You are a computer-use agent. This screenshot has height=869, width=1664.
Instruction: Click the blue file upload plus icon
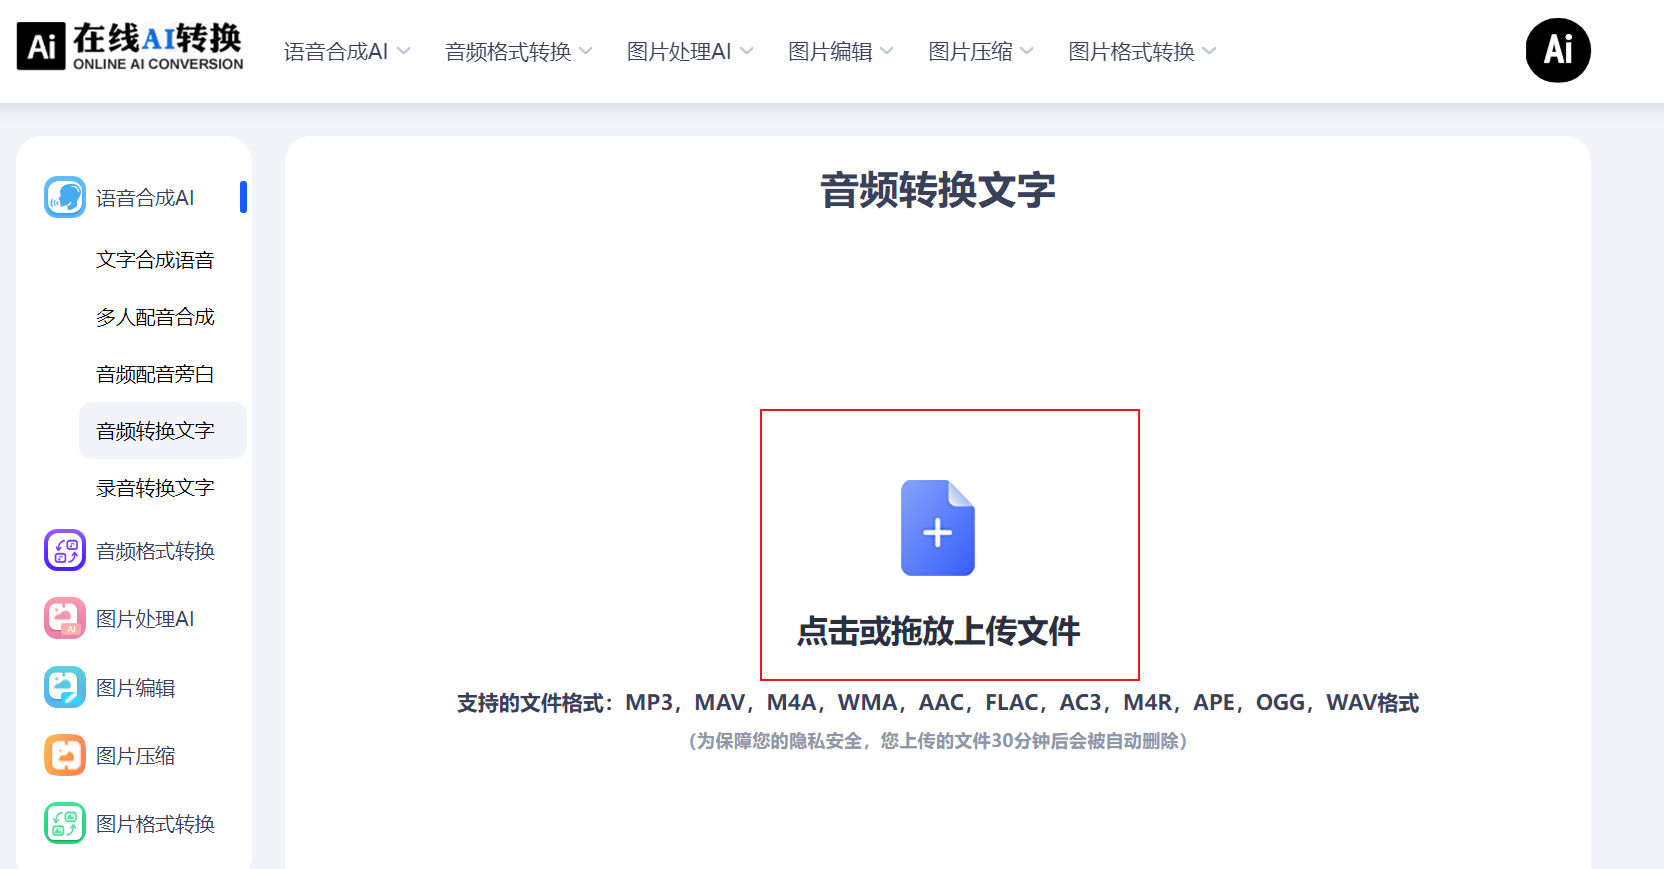937,528
